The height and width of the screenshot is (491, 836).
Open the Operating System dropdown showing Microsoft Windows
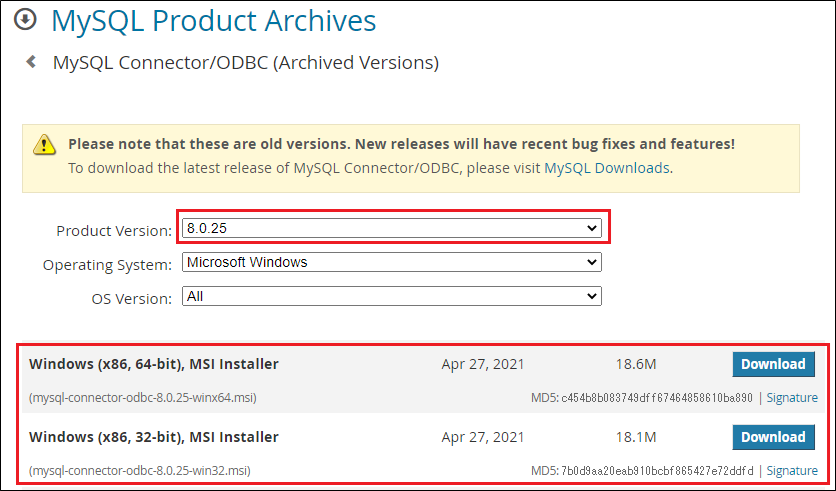[392, 262]
